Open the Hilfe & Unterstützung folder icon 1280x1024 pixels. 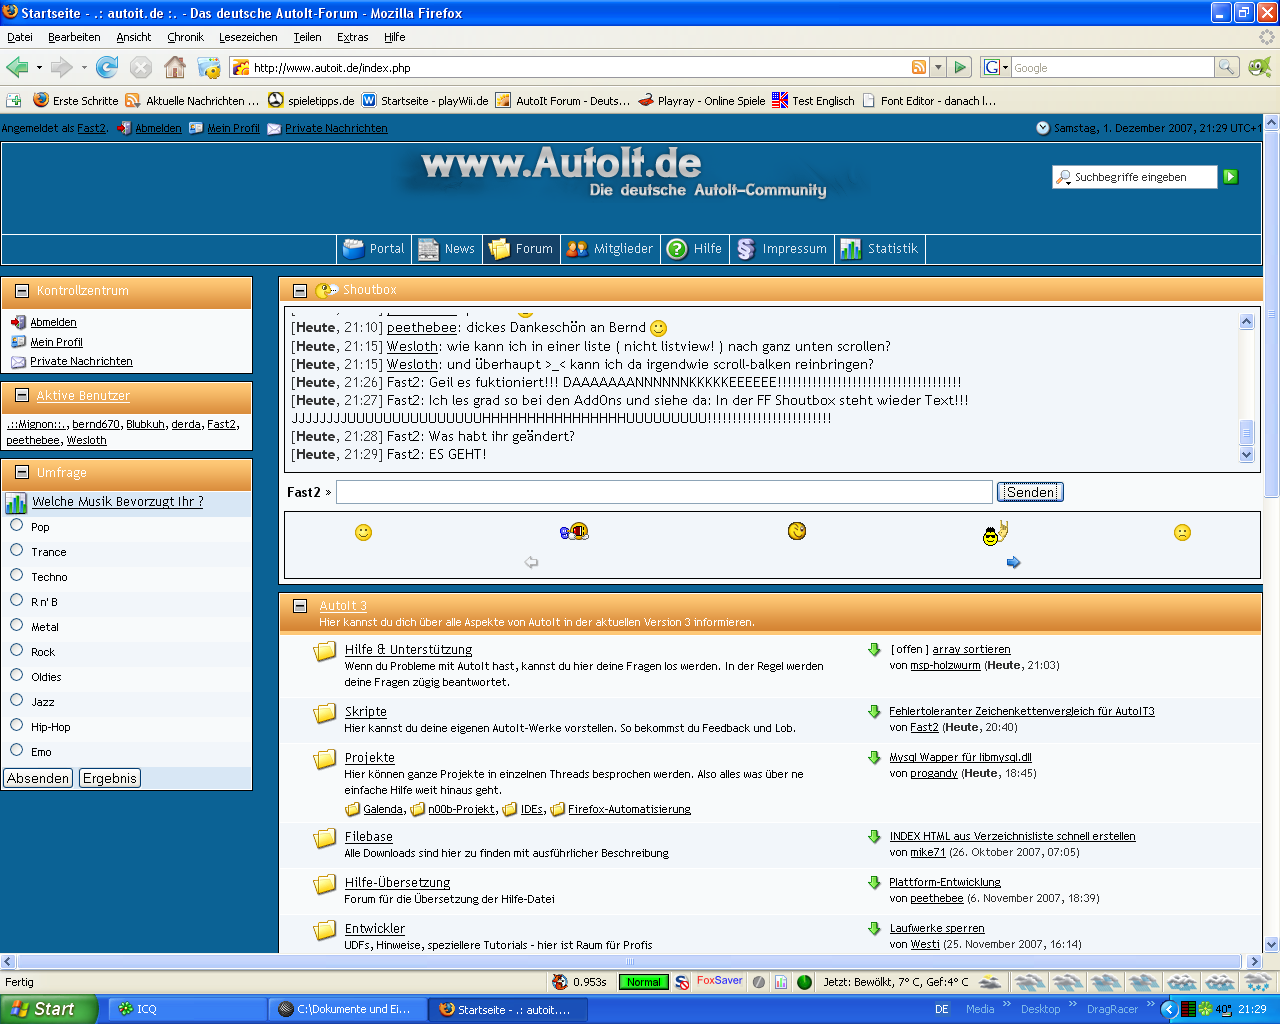pyautogui.click(x=325, y=652)
